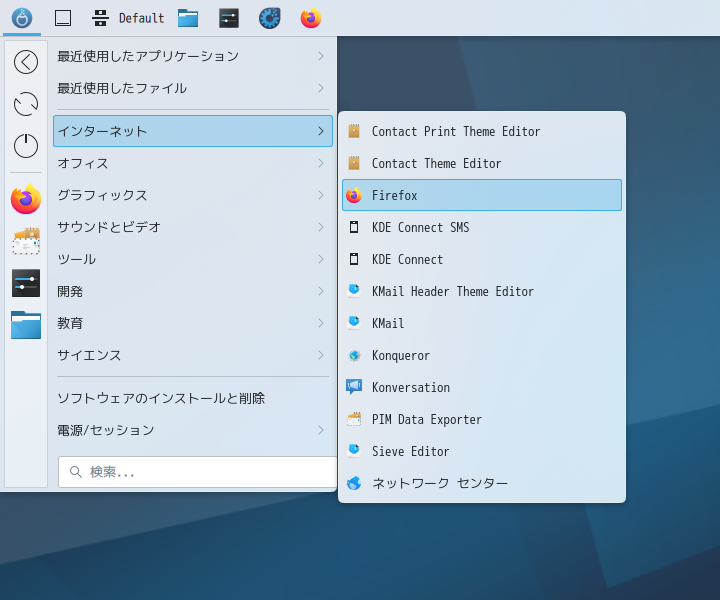The image size is (720, 600).
Task: Click the back arrow in the launcher sidebar
Action: click(26, 62)
